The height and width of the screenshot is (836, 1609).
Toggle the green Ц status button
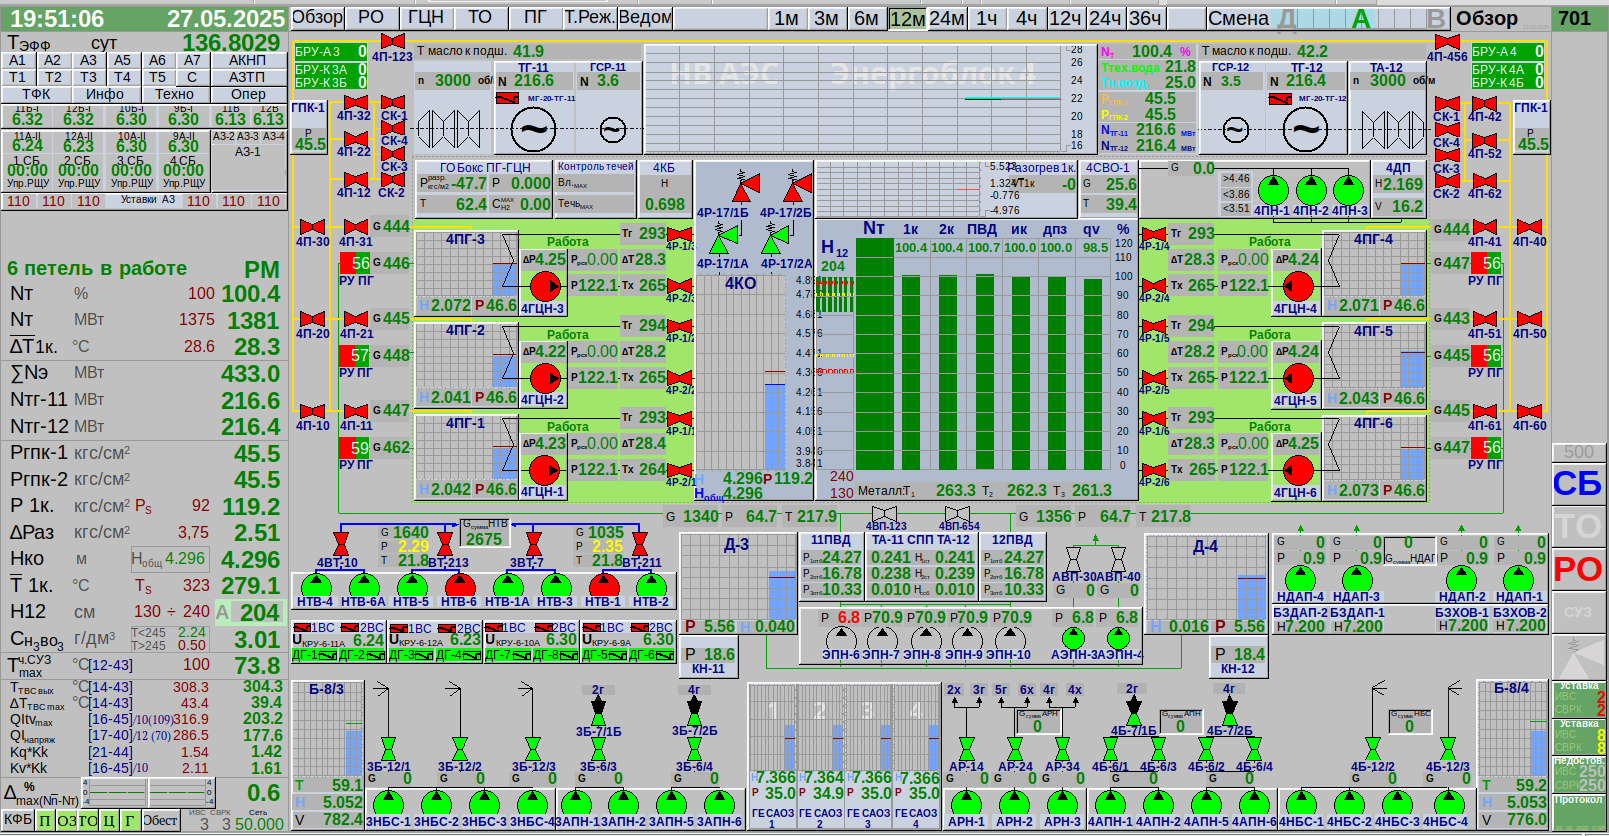[x=109, y=820]
